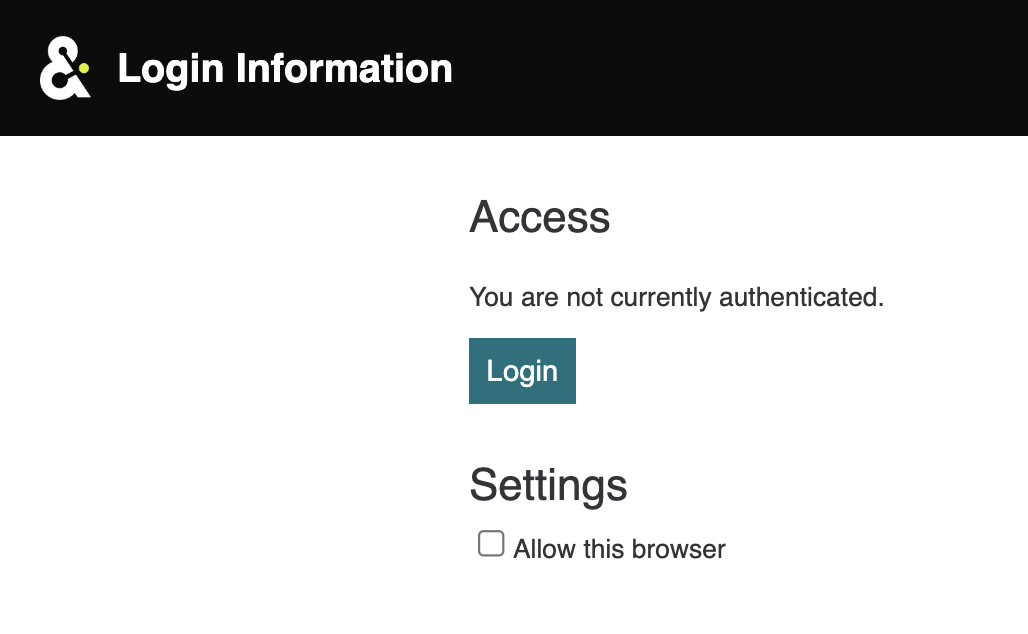Click the word 'not' in authentication message
The width and height of the screenshot is (1028, 634).
[x=583, y=297]
